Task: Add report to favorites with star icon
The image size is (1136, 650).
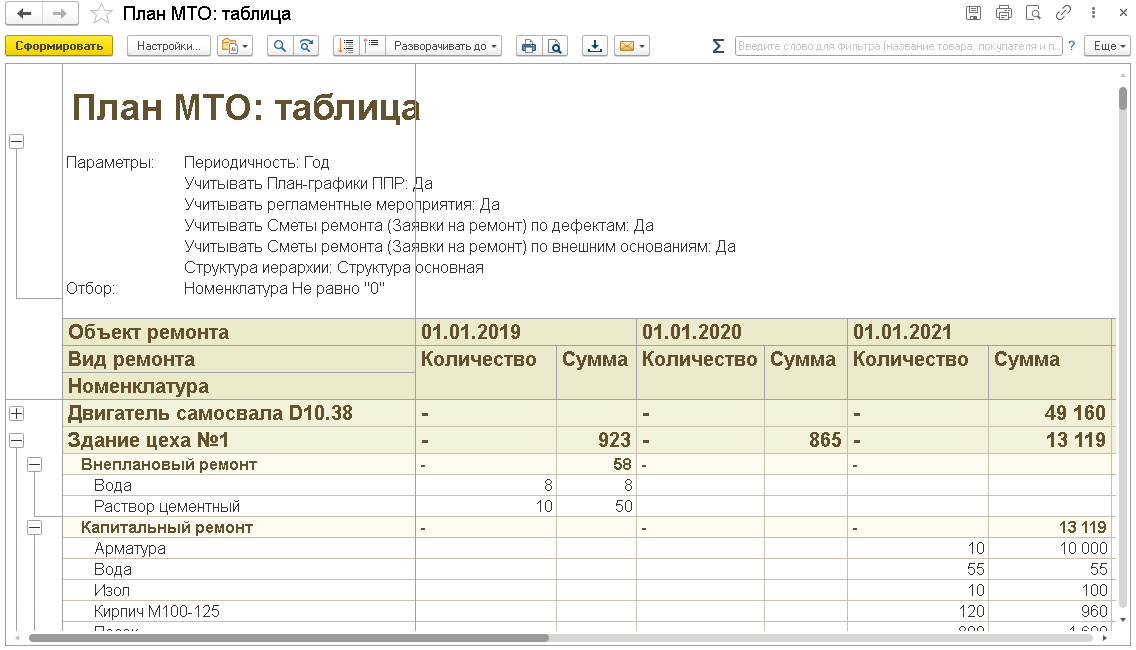Action: (x=101, y=14)
